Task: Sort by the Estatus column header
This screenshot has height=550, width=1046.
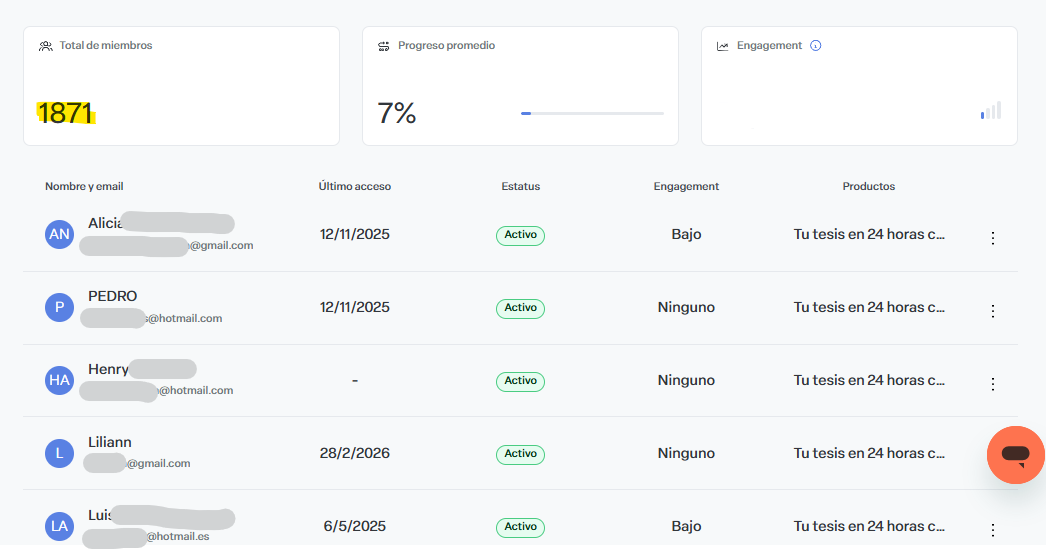Action: pos(520,186)
